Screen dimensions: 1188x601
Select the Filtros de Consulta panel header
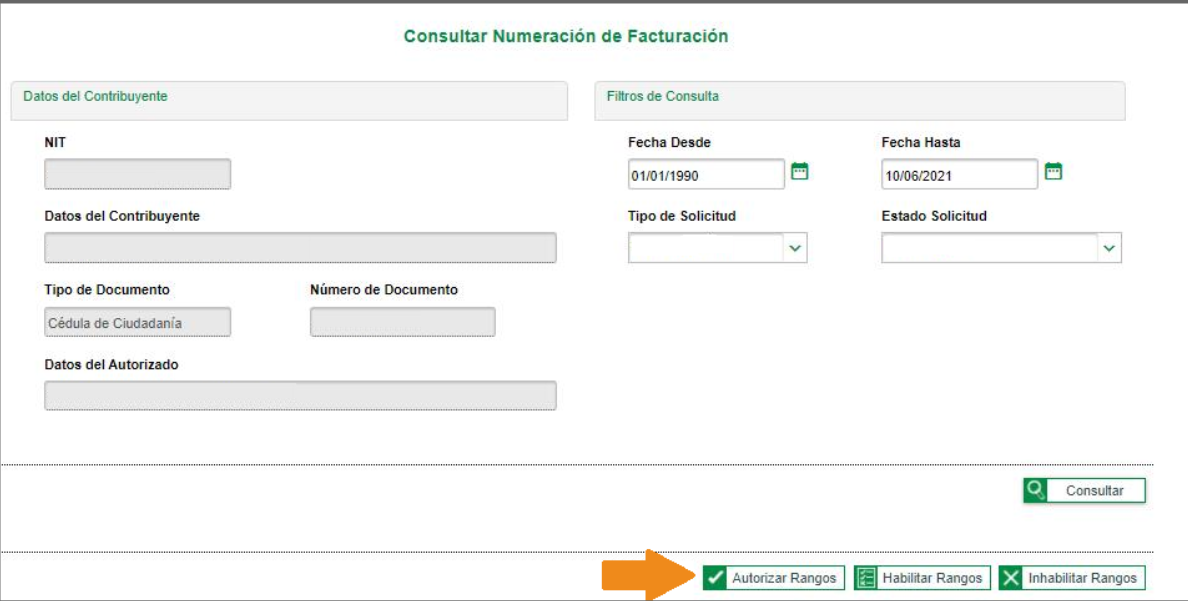[860, 100]
